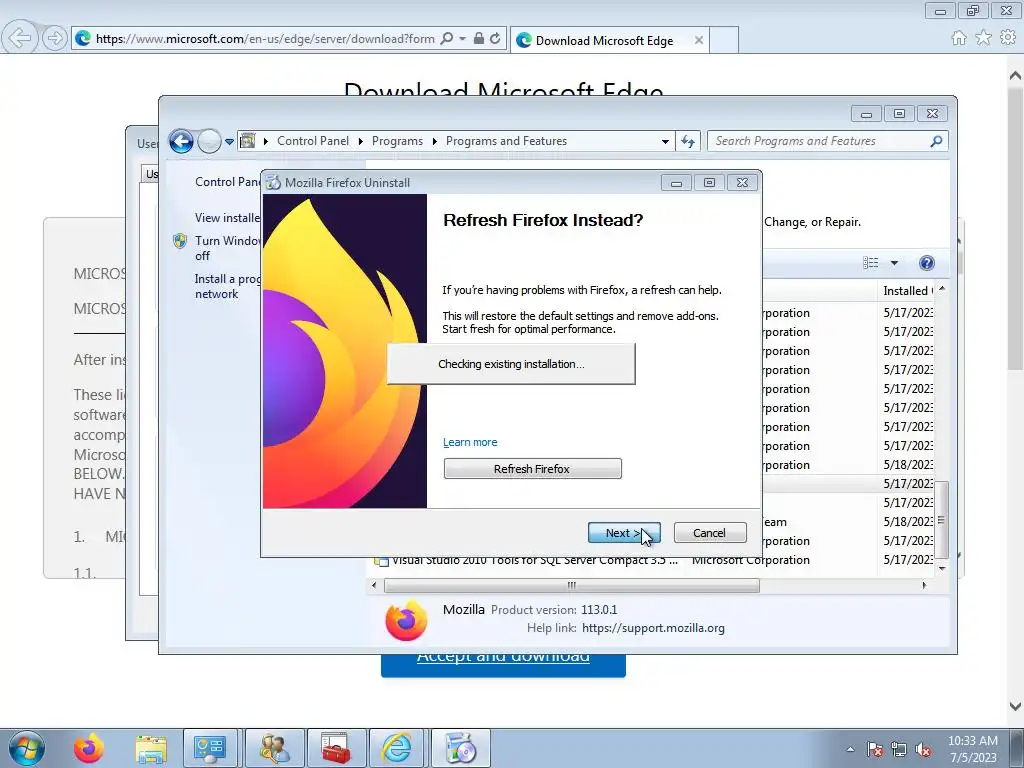This screenshot has height=768, width=1024.
Task: Open Windows Explorer from taskbar
Action: point(151,748)
